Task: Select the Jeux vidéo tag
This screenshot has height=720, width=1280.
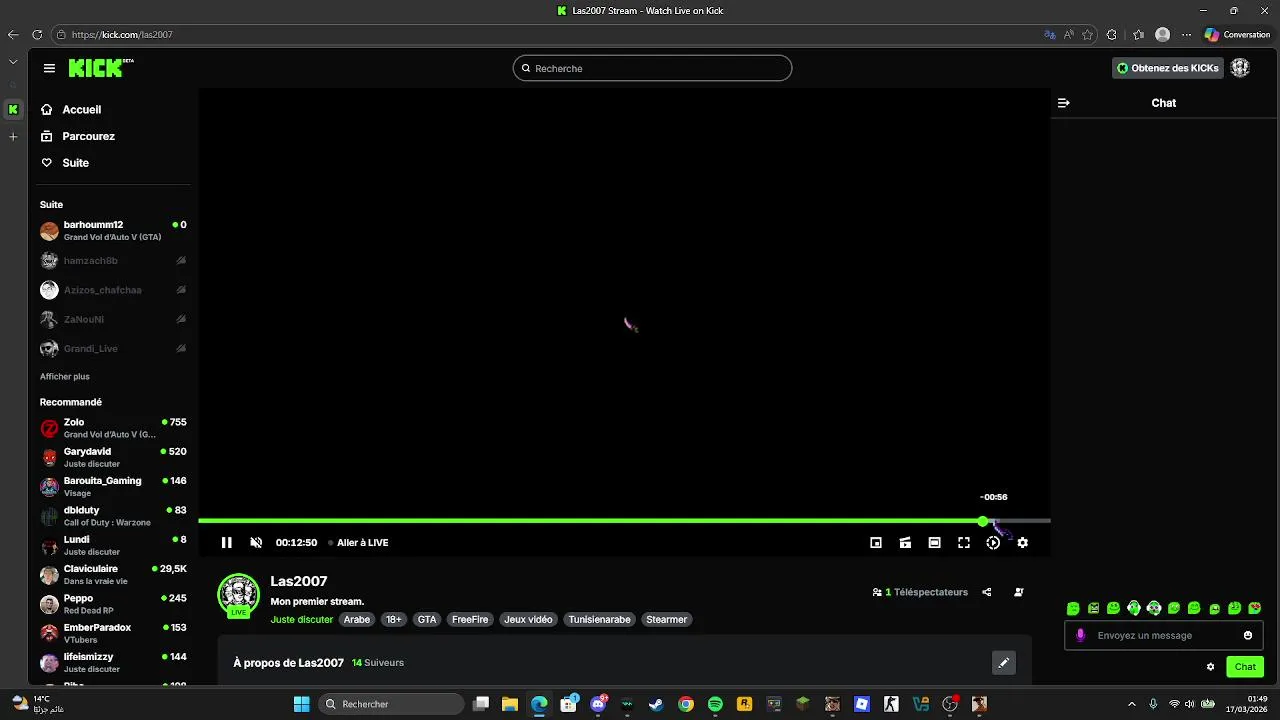Action: 528,620
